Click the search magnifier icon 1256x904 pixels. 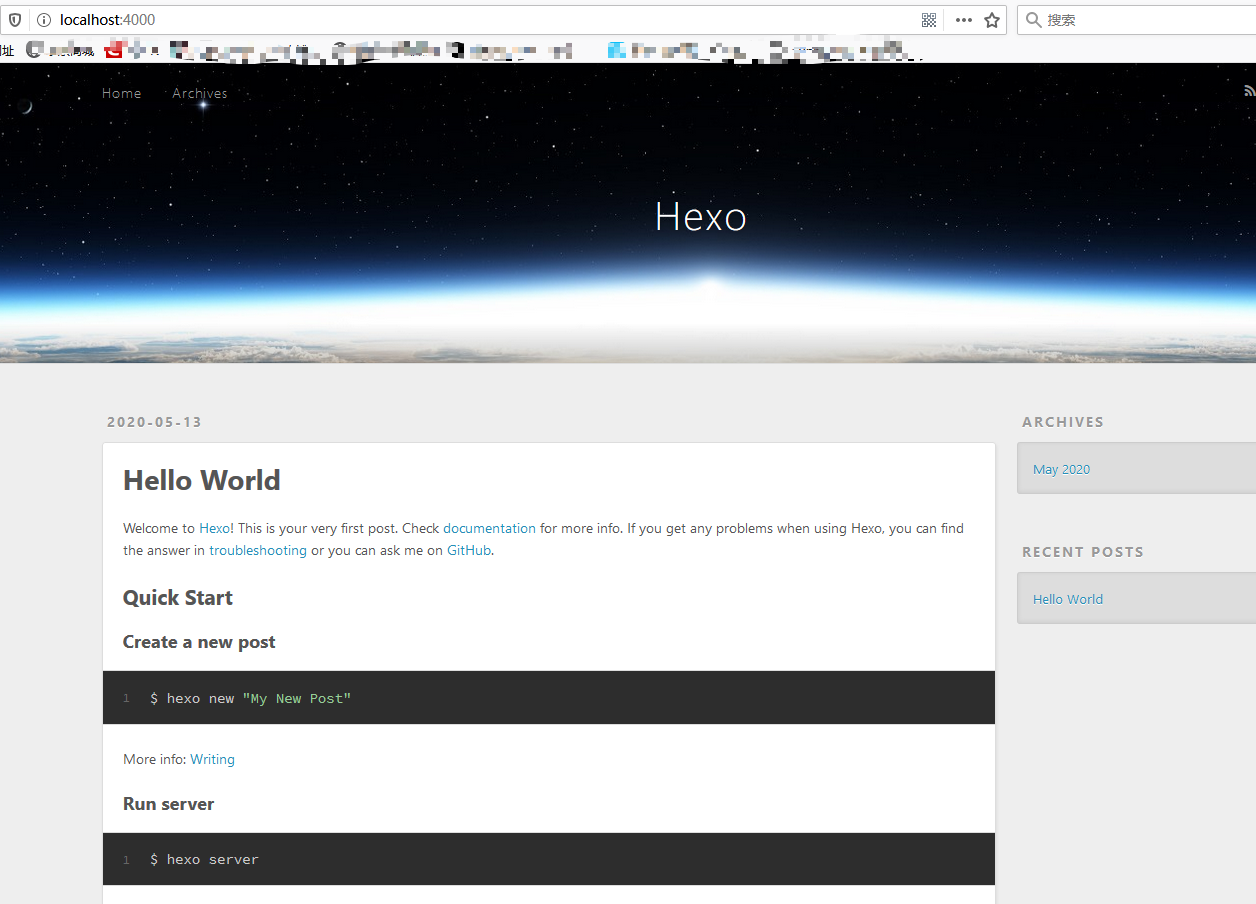pyautogui.click(x=1033, y=20)
